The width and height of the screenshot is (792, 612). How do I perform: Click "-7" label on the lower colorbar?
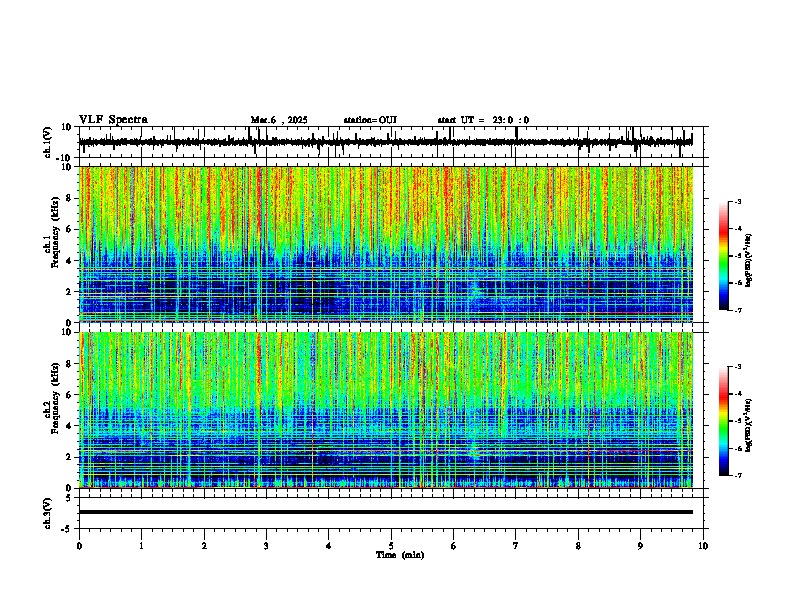[x=737, y=475]
